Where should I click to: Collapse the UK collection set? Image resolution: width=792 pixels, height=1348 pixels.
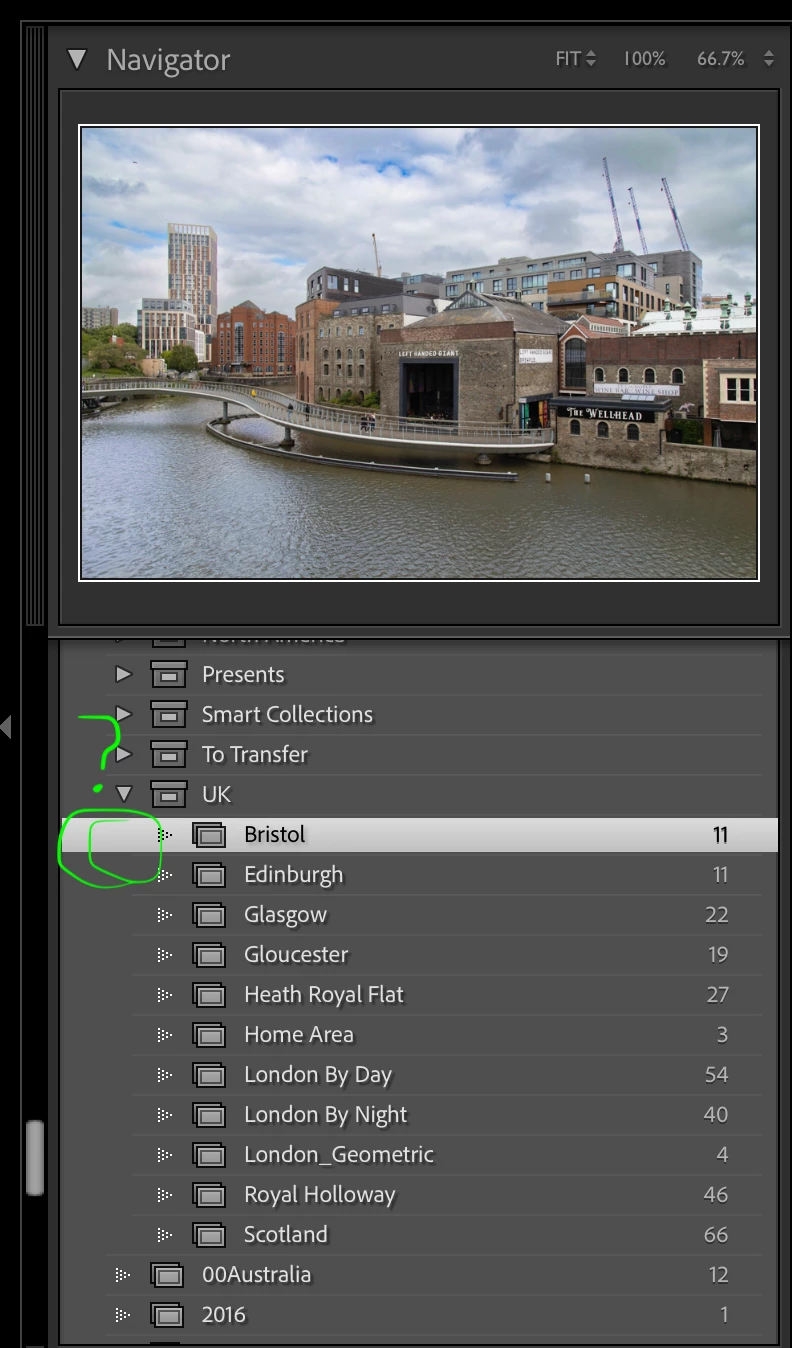(x=123, y=794)
